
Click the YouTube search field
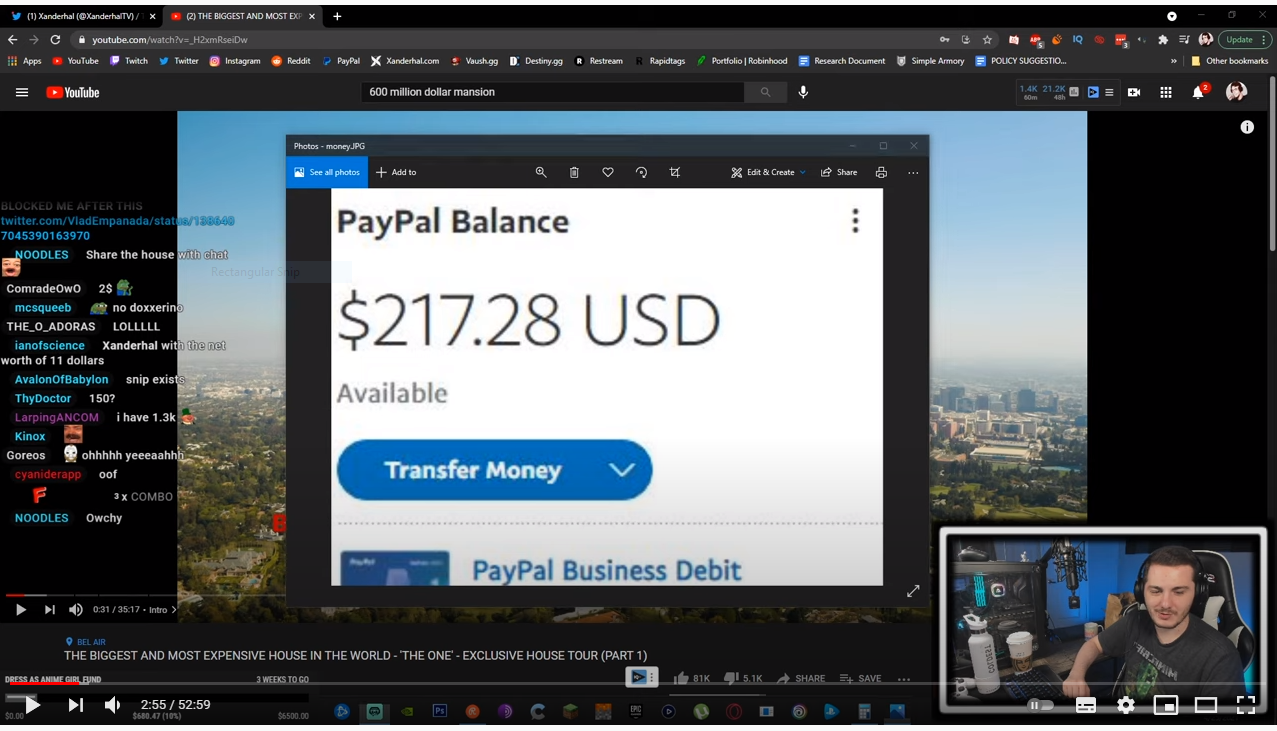pyautogui.click(x=552, y=92)
